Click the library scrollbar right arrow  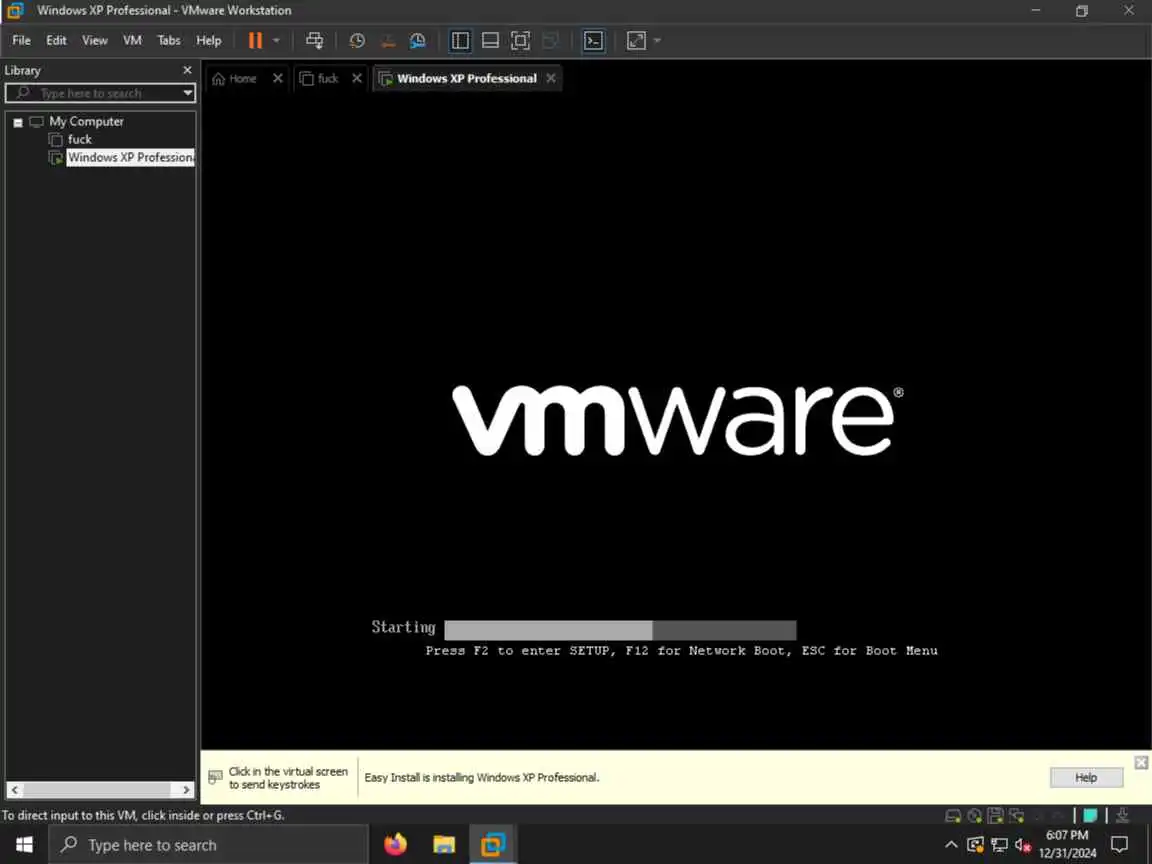click(186, 790)
